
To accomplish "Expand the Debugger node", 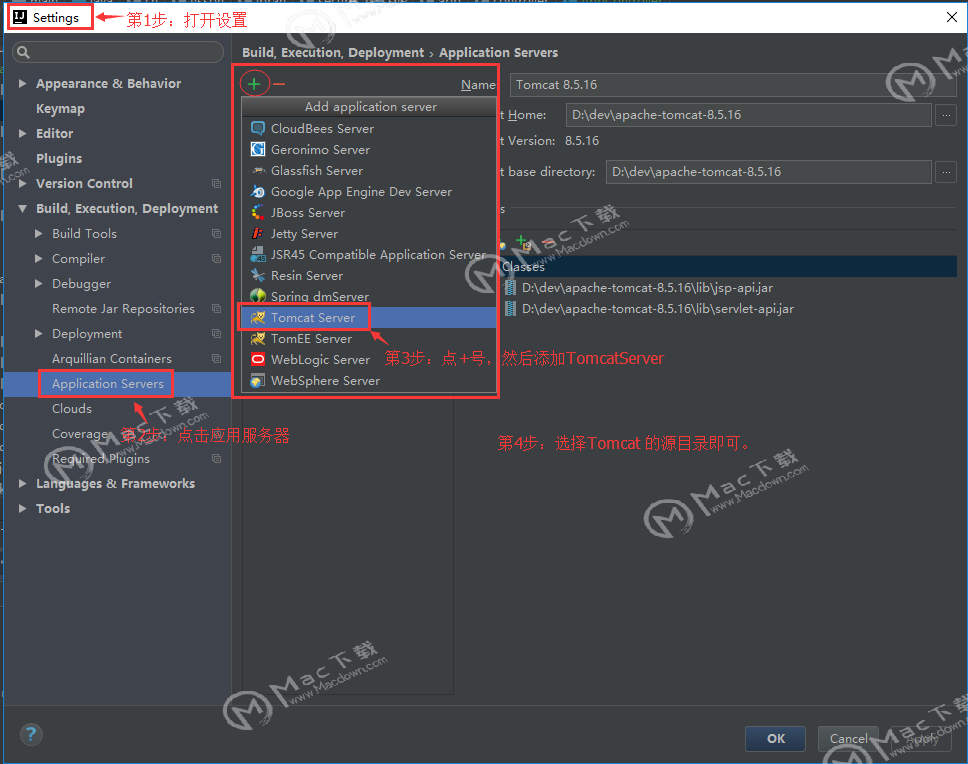I will pos(38,283).
